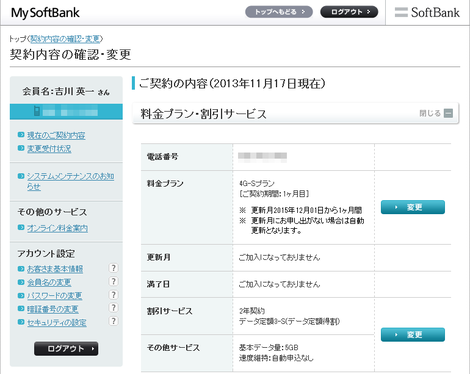This screenshot has height=374, width=470.
Task: Open パスワードの変更 link
Action: coord(55,296)
